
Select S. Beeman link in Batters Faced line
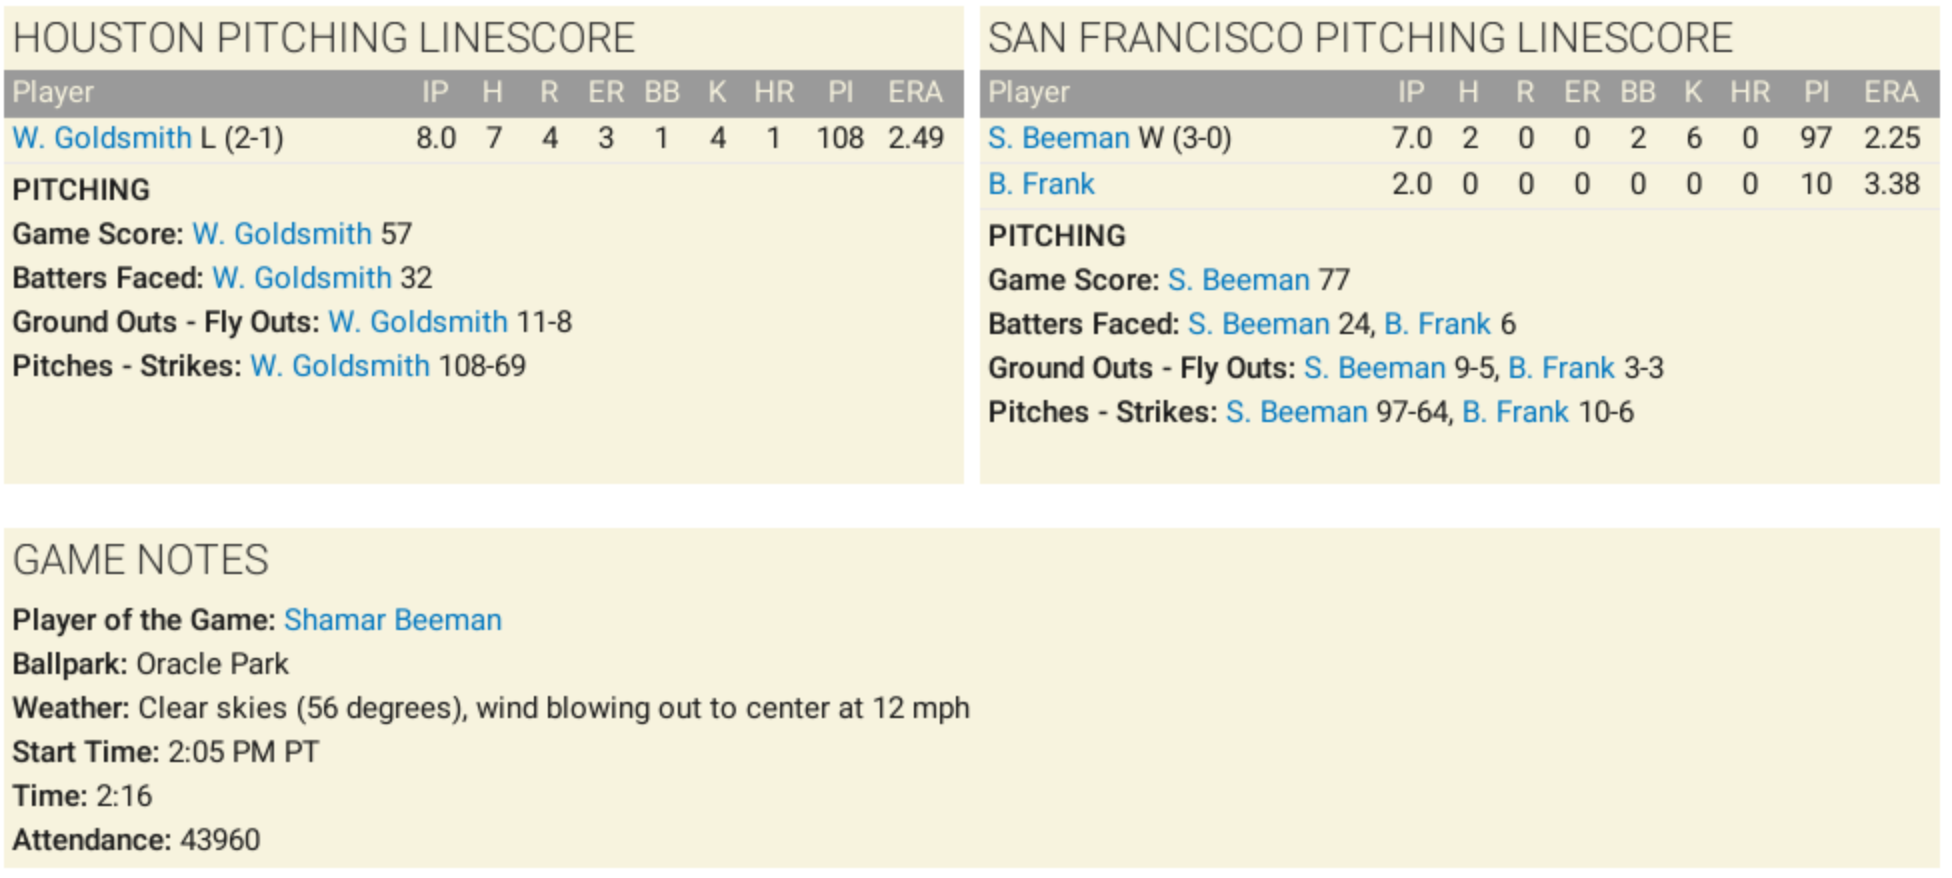coord(1258,324)
